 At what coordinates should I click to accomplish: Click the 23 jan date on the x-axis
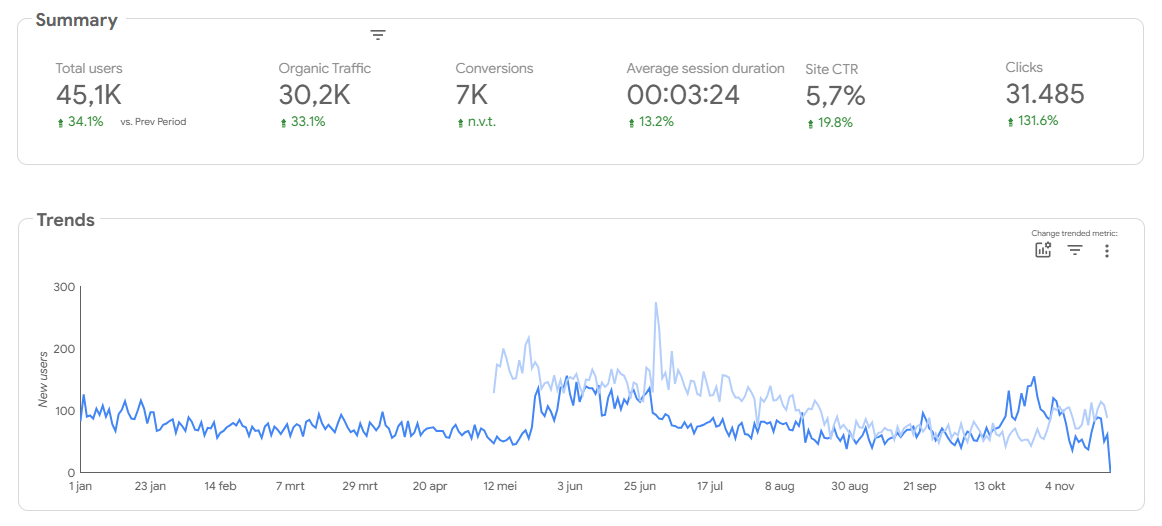click(150, 487)
